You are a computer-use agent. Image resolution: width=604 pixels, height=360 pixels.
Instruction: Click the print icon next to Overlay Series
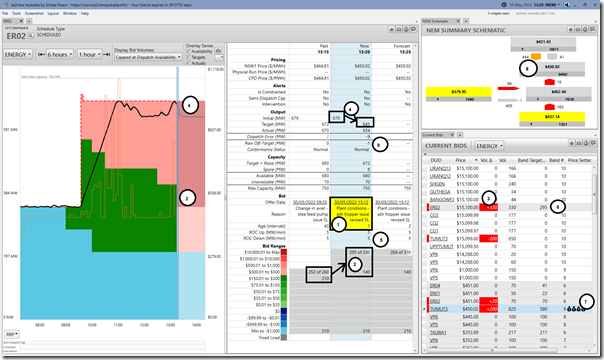click(x=218, y=50)
